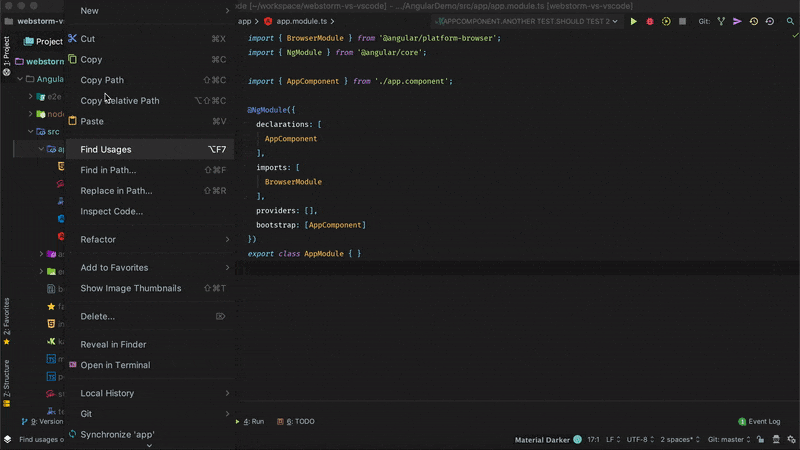Expand the e2e folder in project tree

(x=31, y=96)
